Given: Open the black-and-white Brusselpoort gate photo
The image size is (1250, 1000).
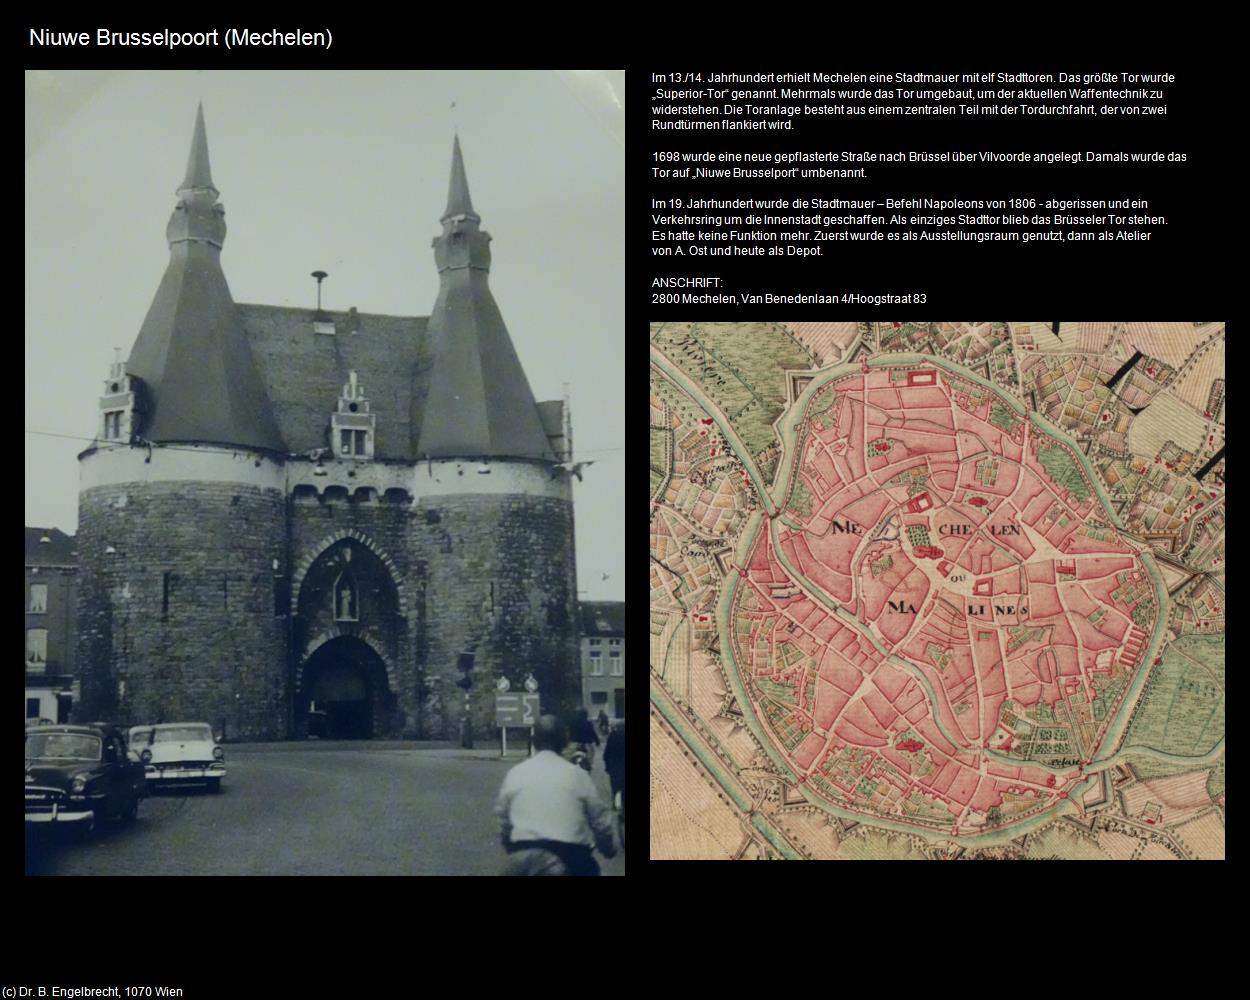Looking at the screenshot, I should [x=325, y=473].
